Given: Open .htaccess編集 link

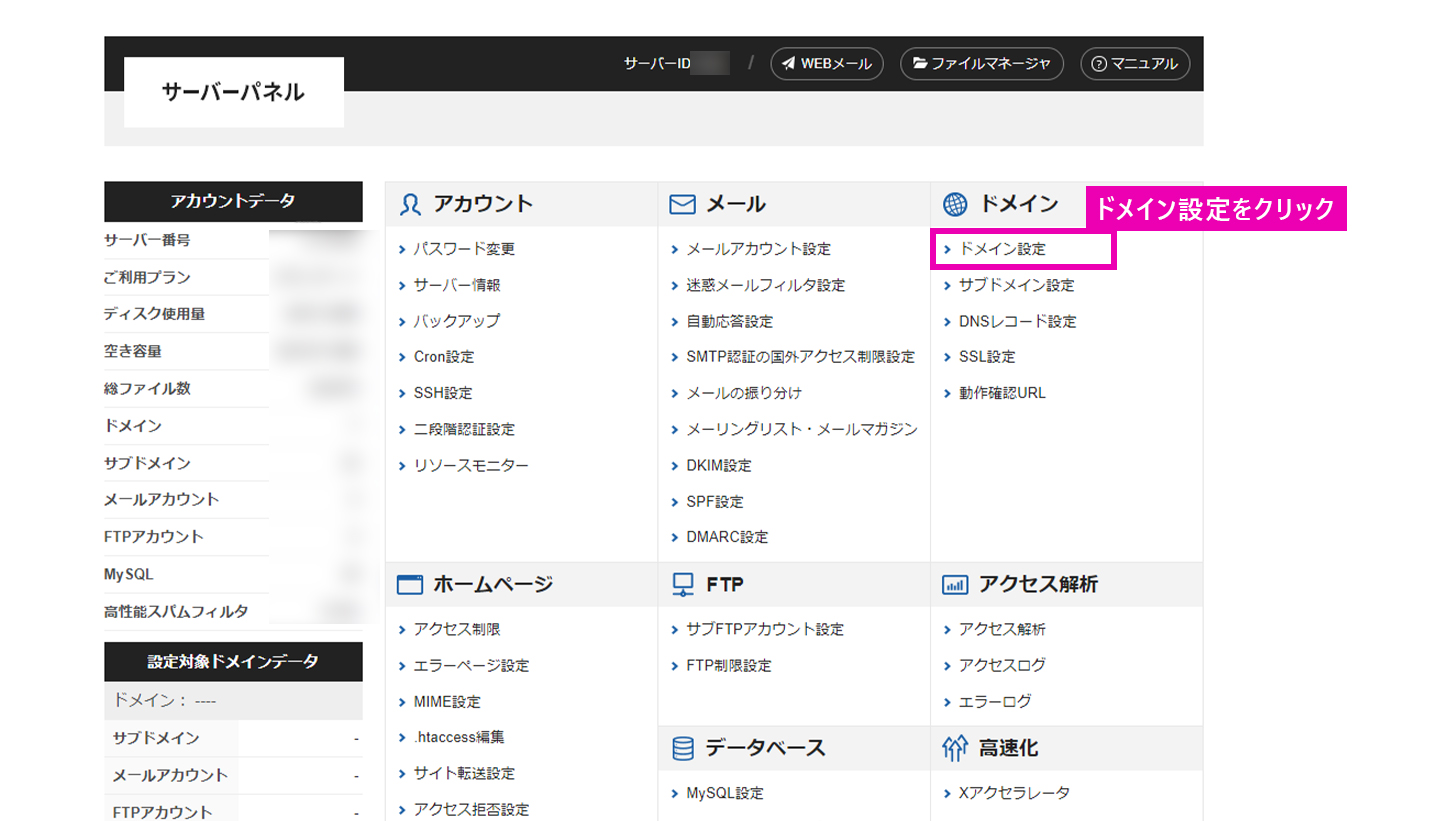Looking at the screenshot, I should pos(459,737).
